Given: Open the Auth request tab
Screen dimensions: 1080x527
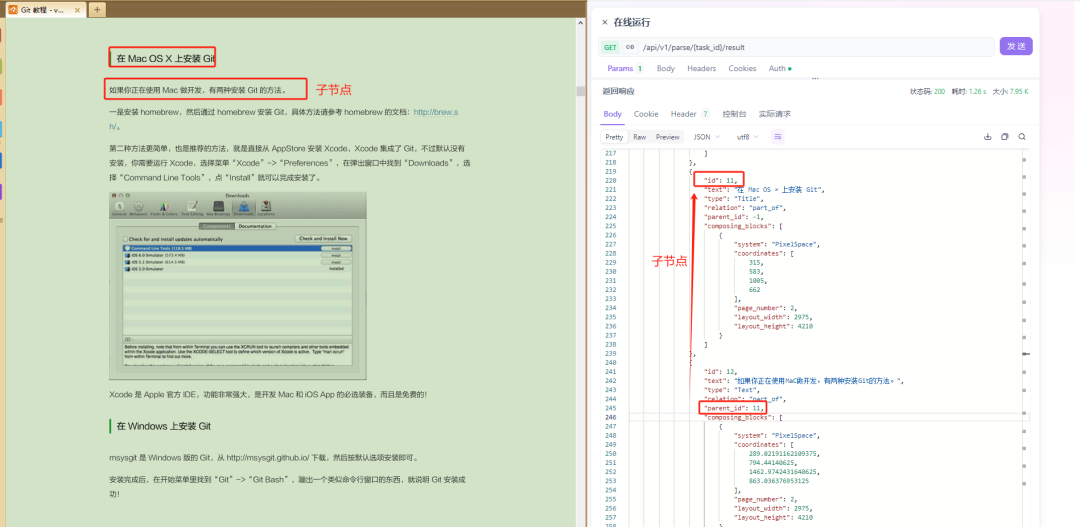Looking at the screenshot, I should pyautogui.click(x=780, y=68).
